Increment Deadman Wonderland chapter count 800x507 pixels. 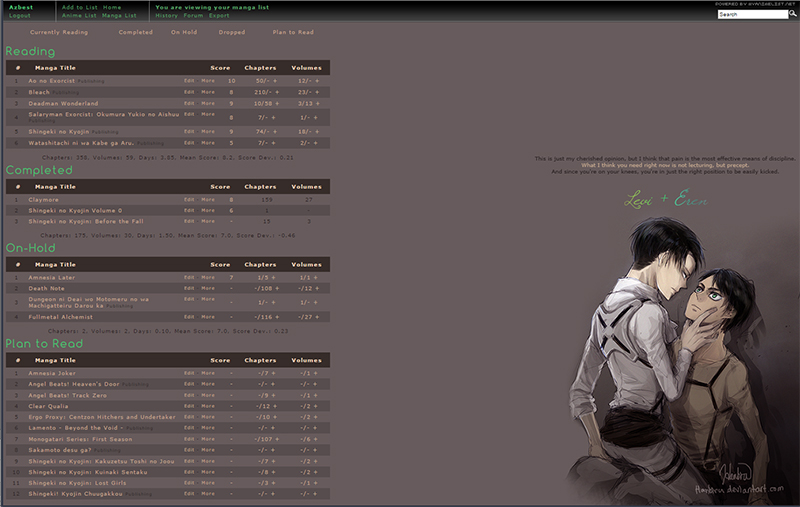point(277,104)
